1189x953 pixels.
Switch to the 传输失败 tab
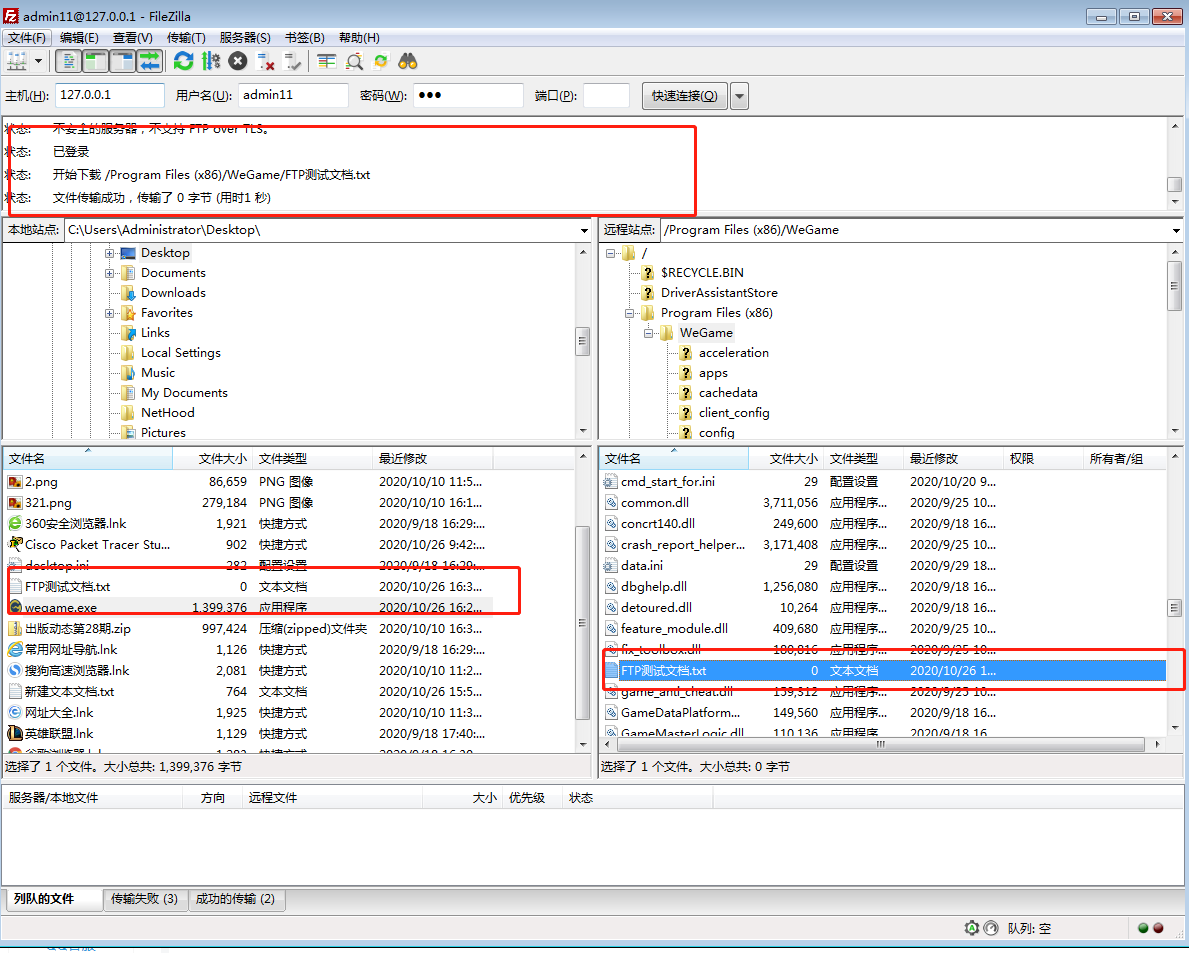click(146, 900)
